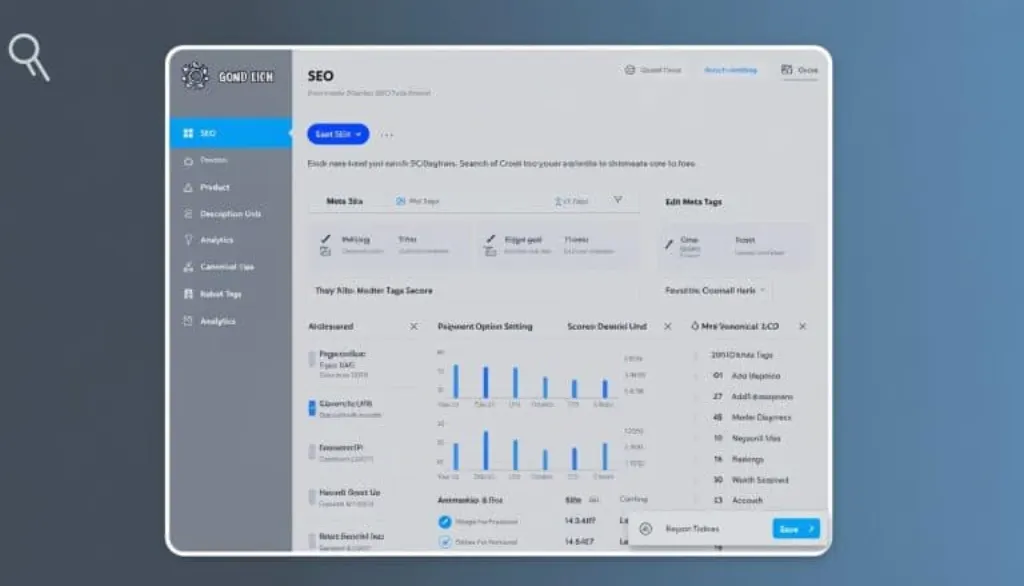The height and width of the screenshot is (586, 1024).
Task: Close the Scoren chart panel with its X
Action: (x=667, y=326)
